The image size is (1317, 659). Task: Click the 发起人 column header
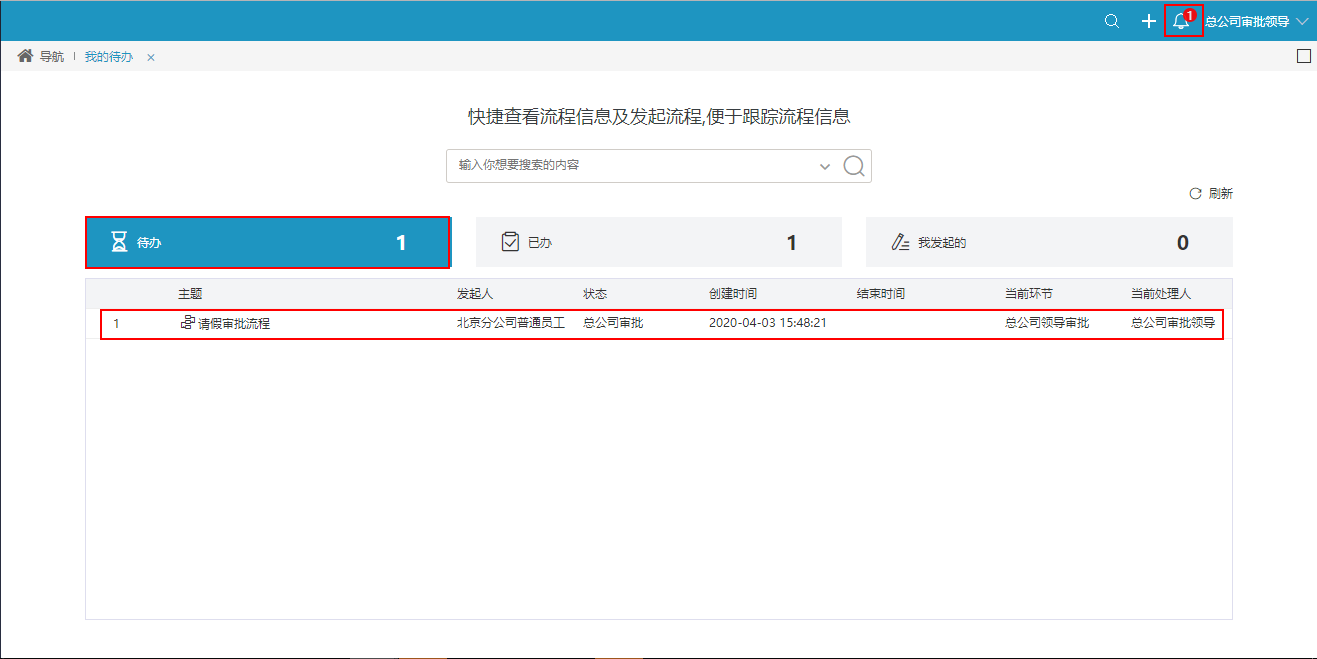pos(475,294)
